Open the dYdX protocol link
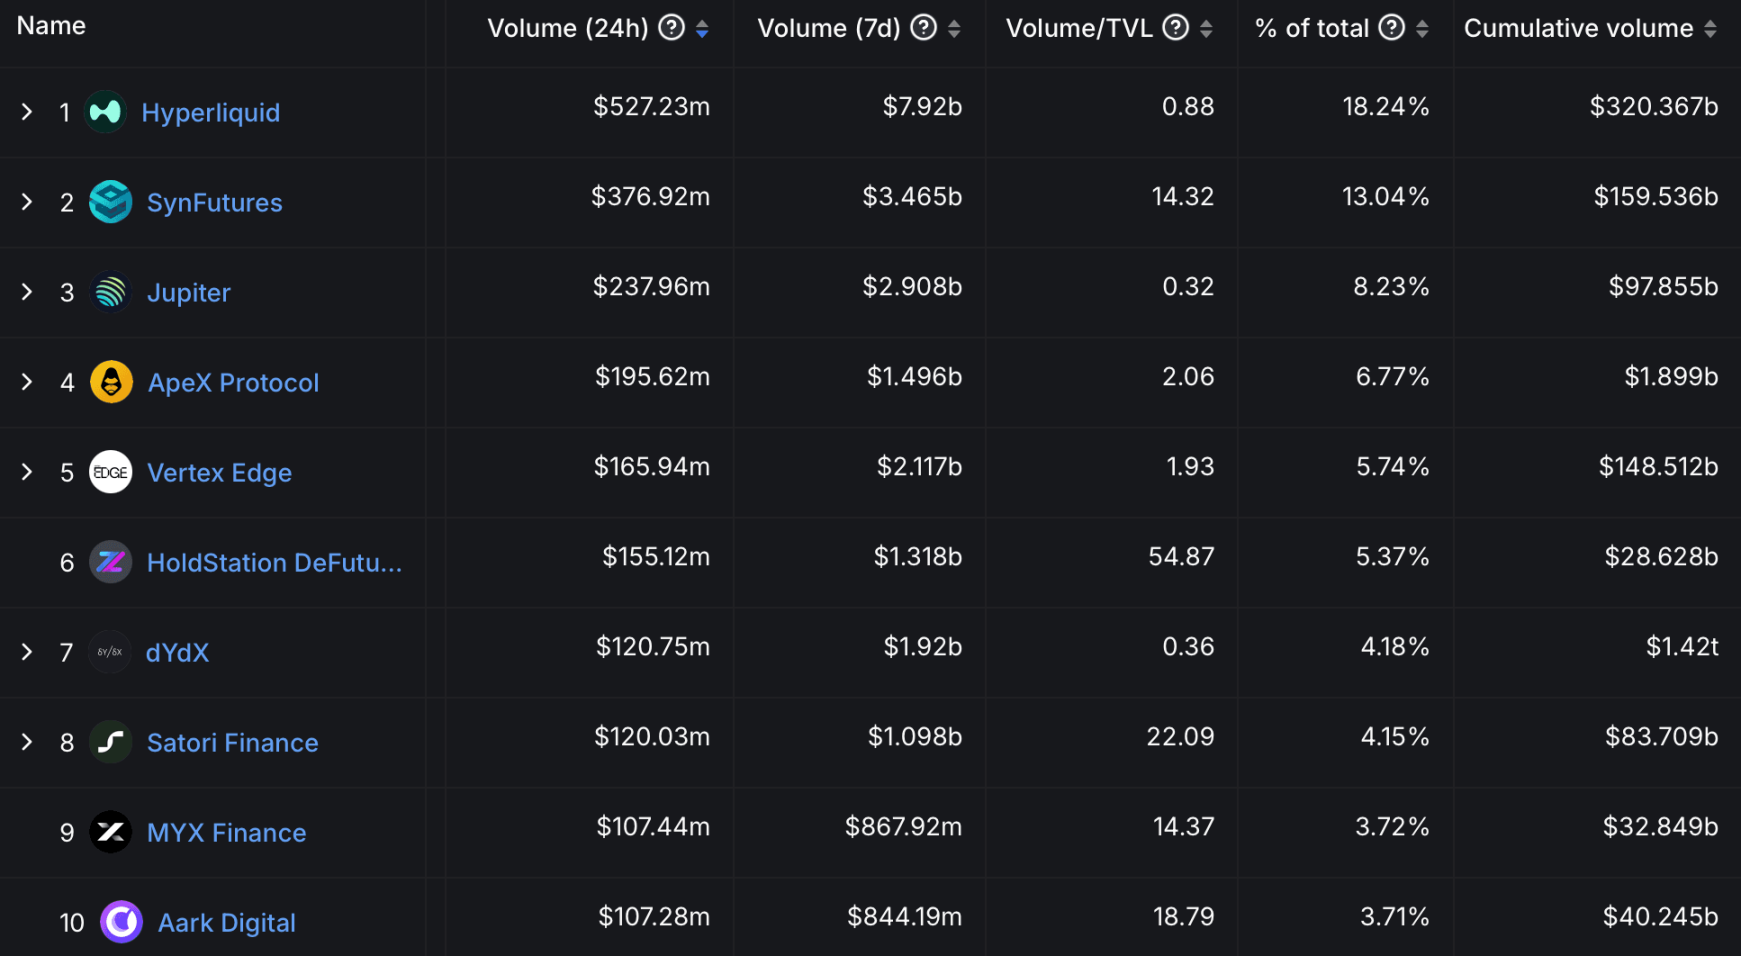 (x=177, y=653)
